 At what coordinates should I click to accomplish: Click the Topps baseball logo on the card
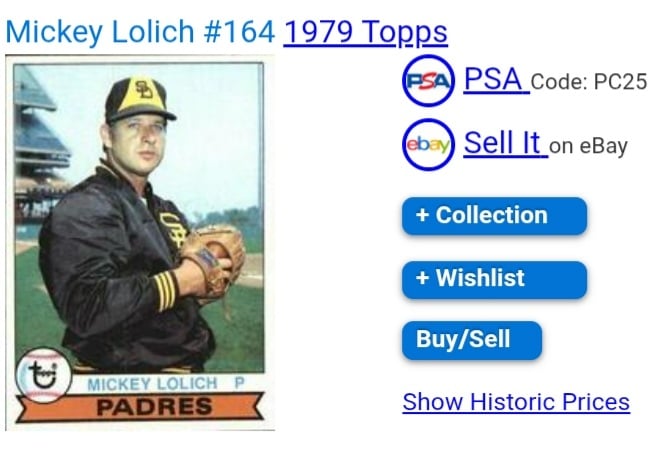point(44,375)
